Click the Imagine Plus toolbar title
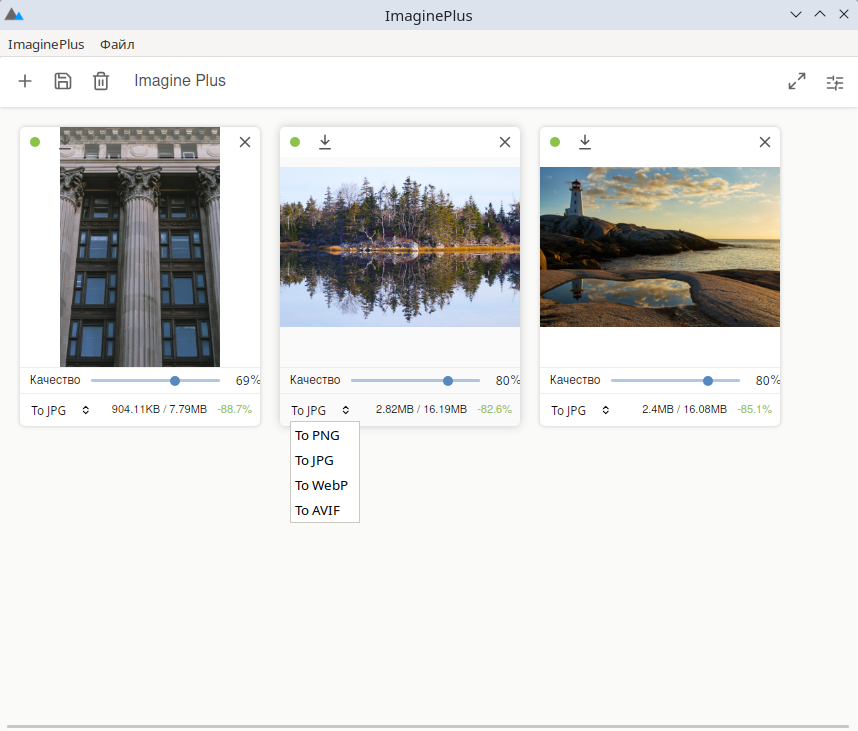The height and width of the screenshot is (731, 858). [x=180, y=81]
